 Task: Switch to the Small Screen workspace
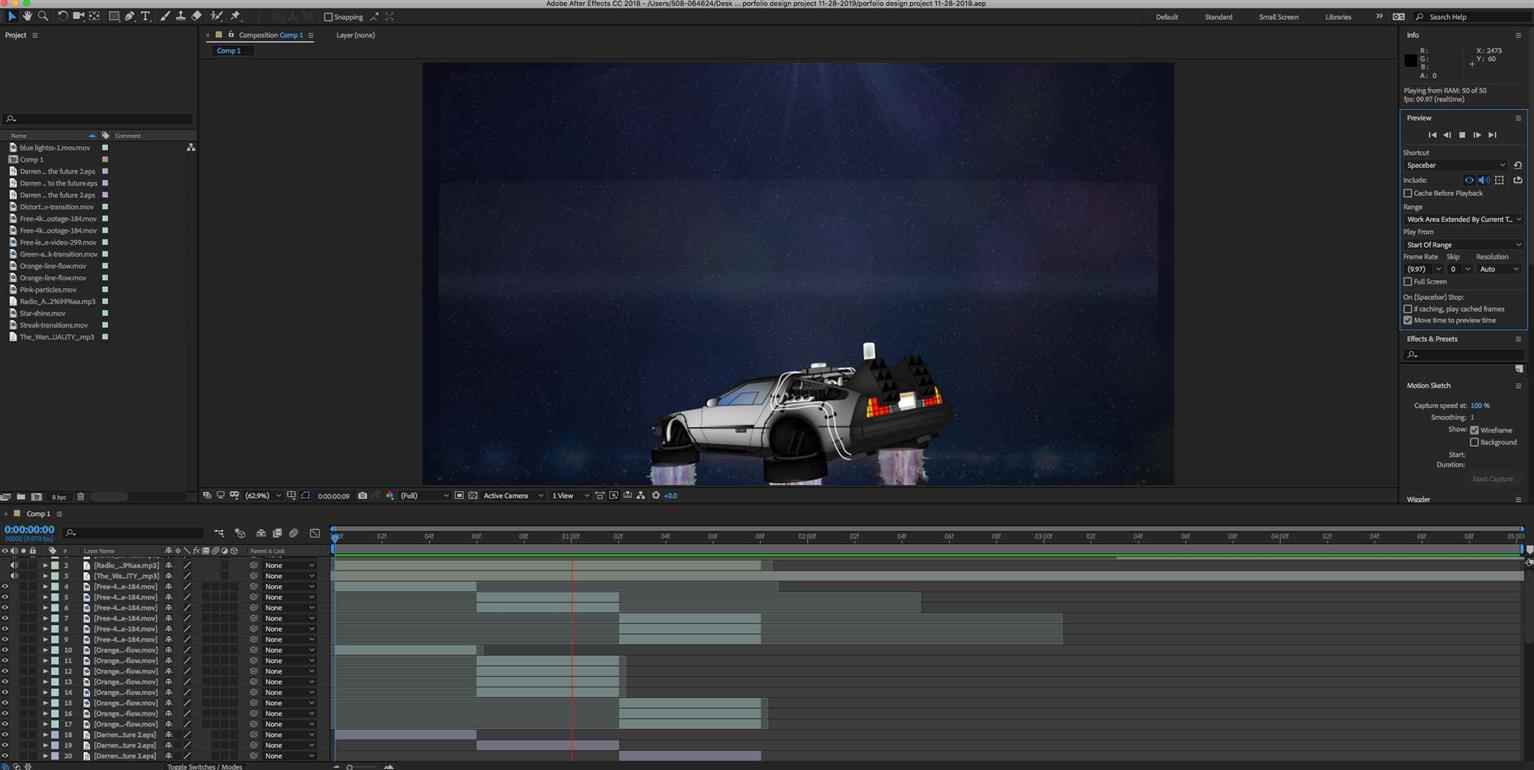click(1278, 17)
